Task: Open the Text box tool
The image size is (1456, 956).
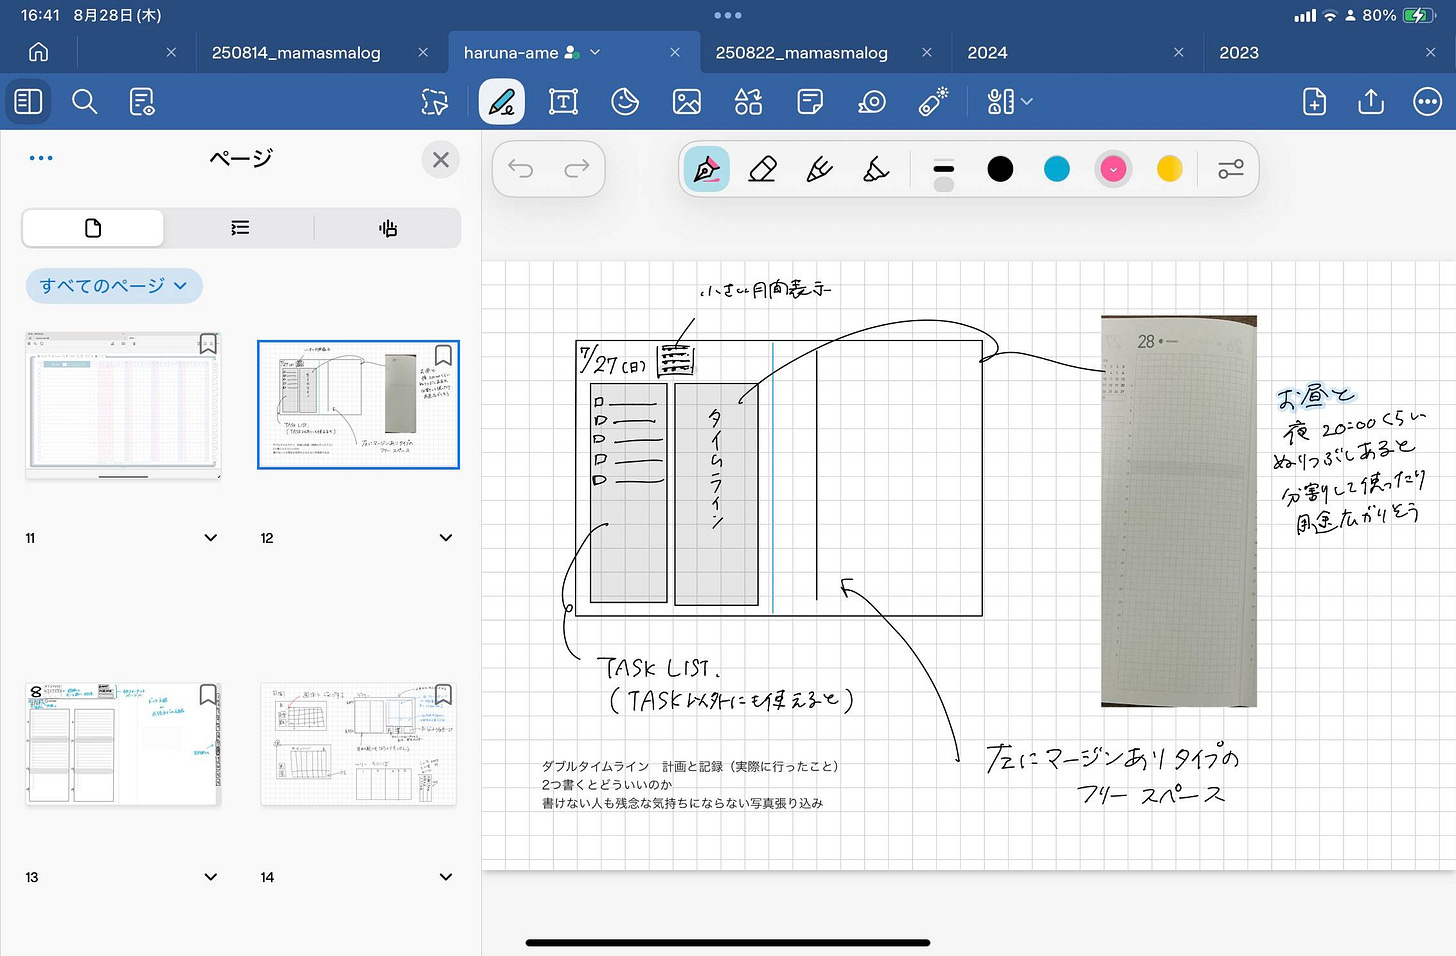Action: (x=563, y=102)
